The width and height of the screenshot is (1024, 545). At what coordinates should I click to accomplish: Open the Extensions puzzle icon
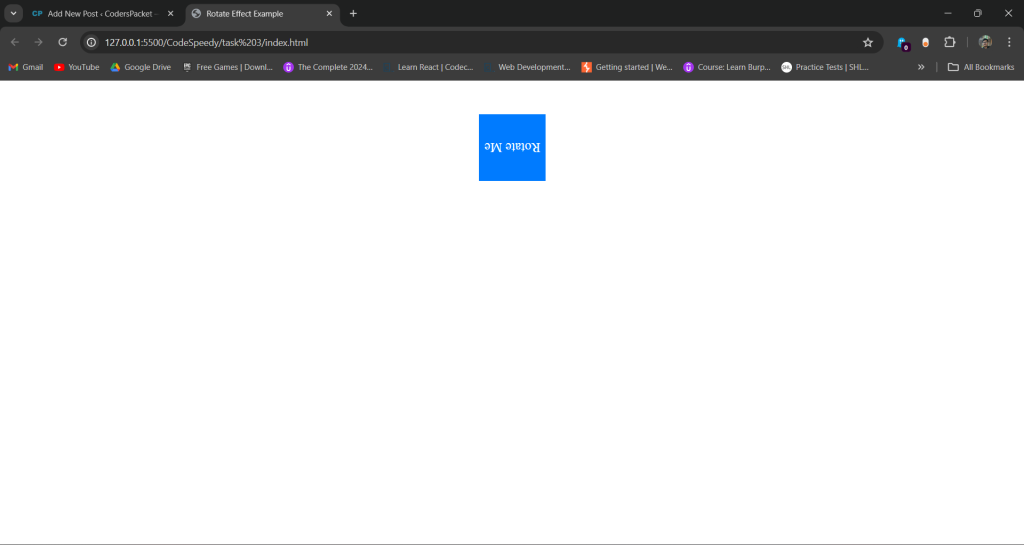949,42
